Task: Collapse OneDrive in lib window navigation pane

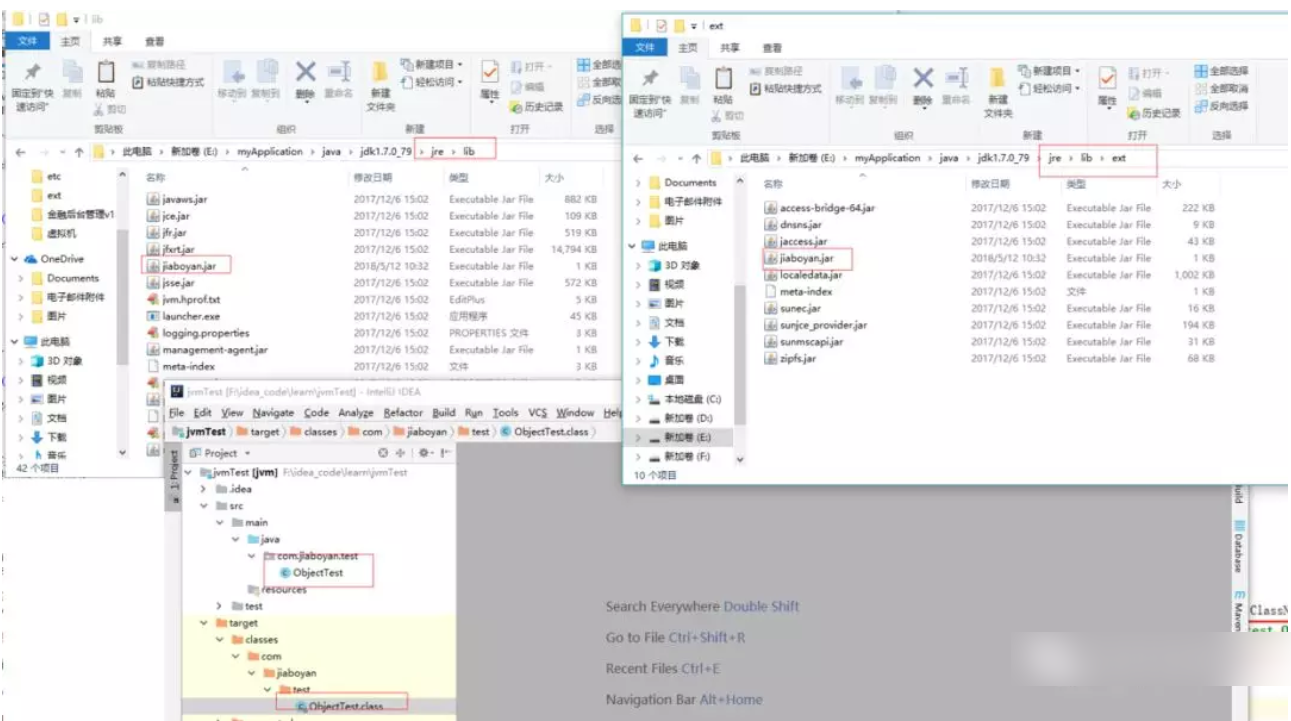Action: [x=15, y=259]
